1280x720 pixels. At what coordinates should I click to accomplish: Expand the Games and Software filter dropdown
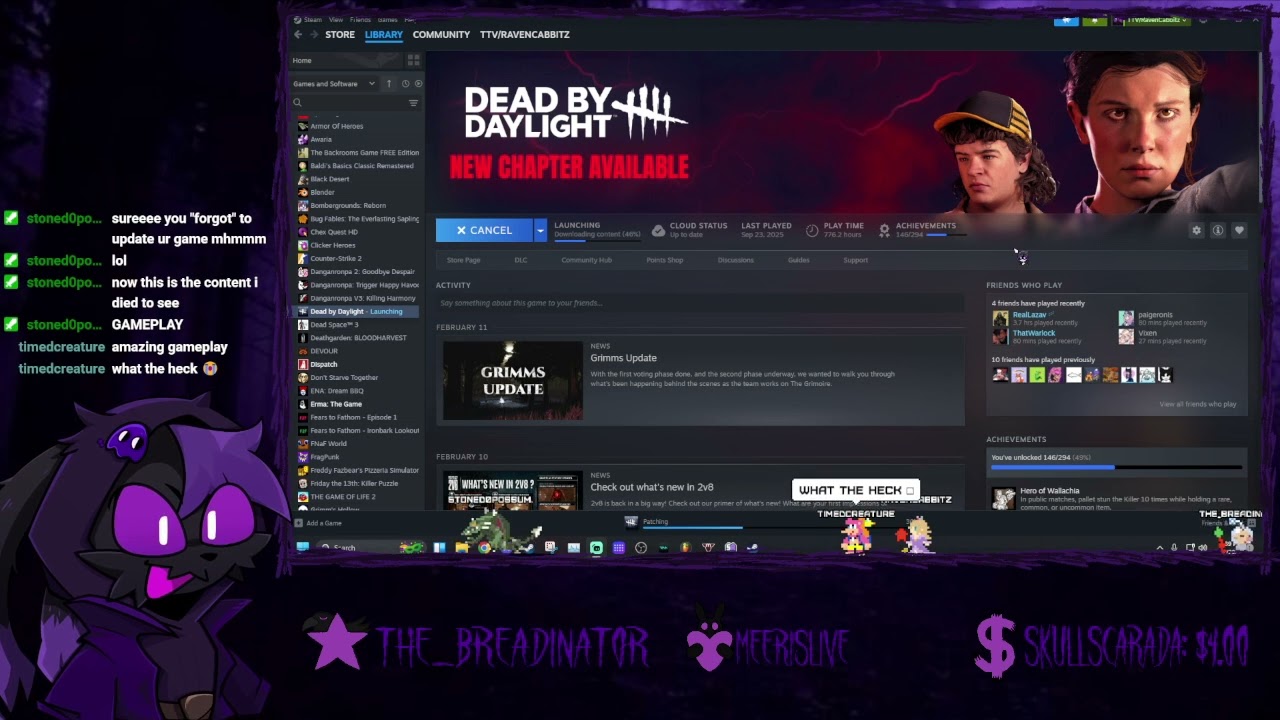tap(334, 84)
